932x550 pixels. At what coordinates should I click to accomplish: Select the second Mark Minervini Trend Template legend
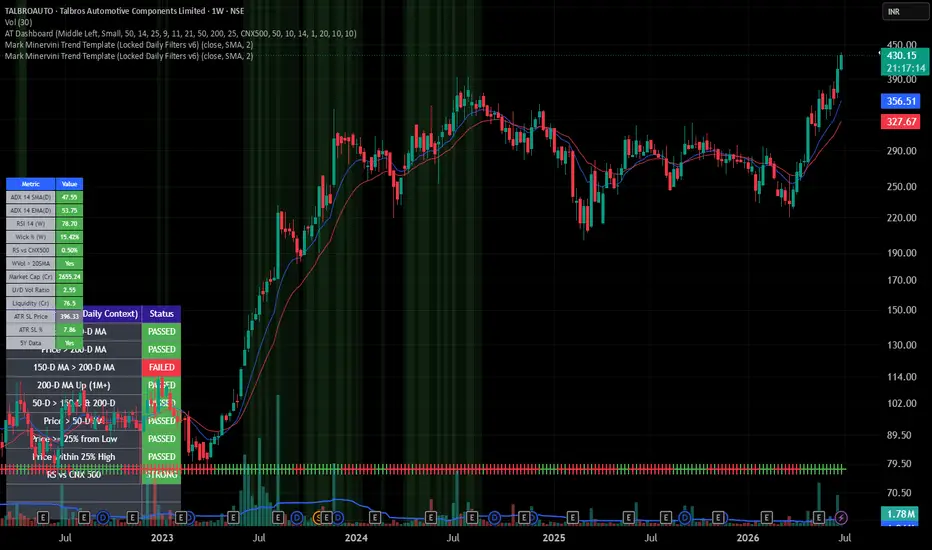click(129, 56)
